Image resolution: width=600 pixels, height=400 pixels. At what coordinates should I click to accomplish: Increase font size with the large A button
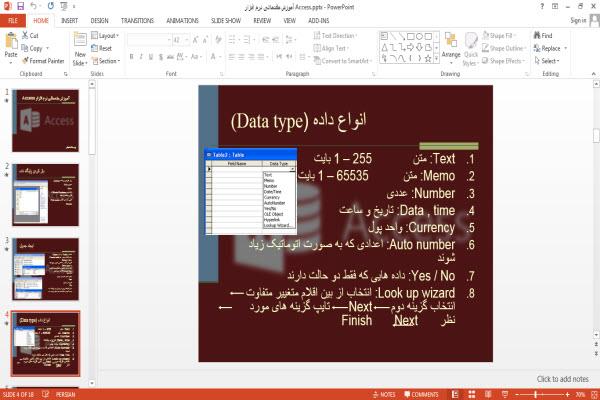click(196, 40)
